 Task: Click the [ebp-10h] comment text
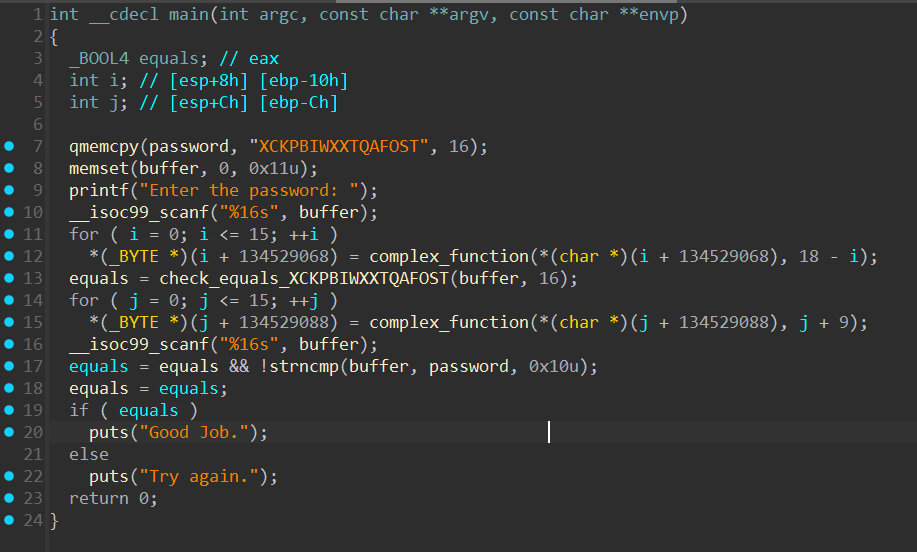tap(304, 80)
